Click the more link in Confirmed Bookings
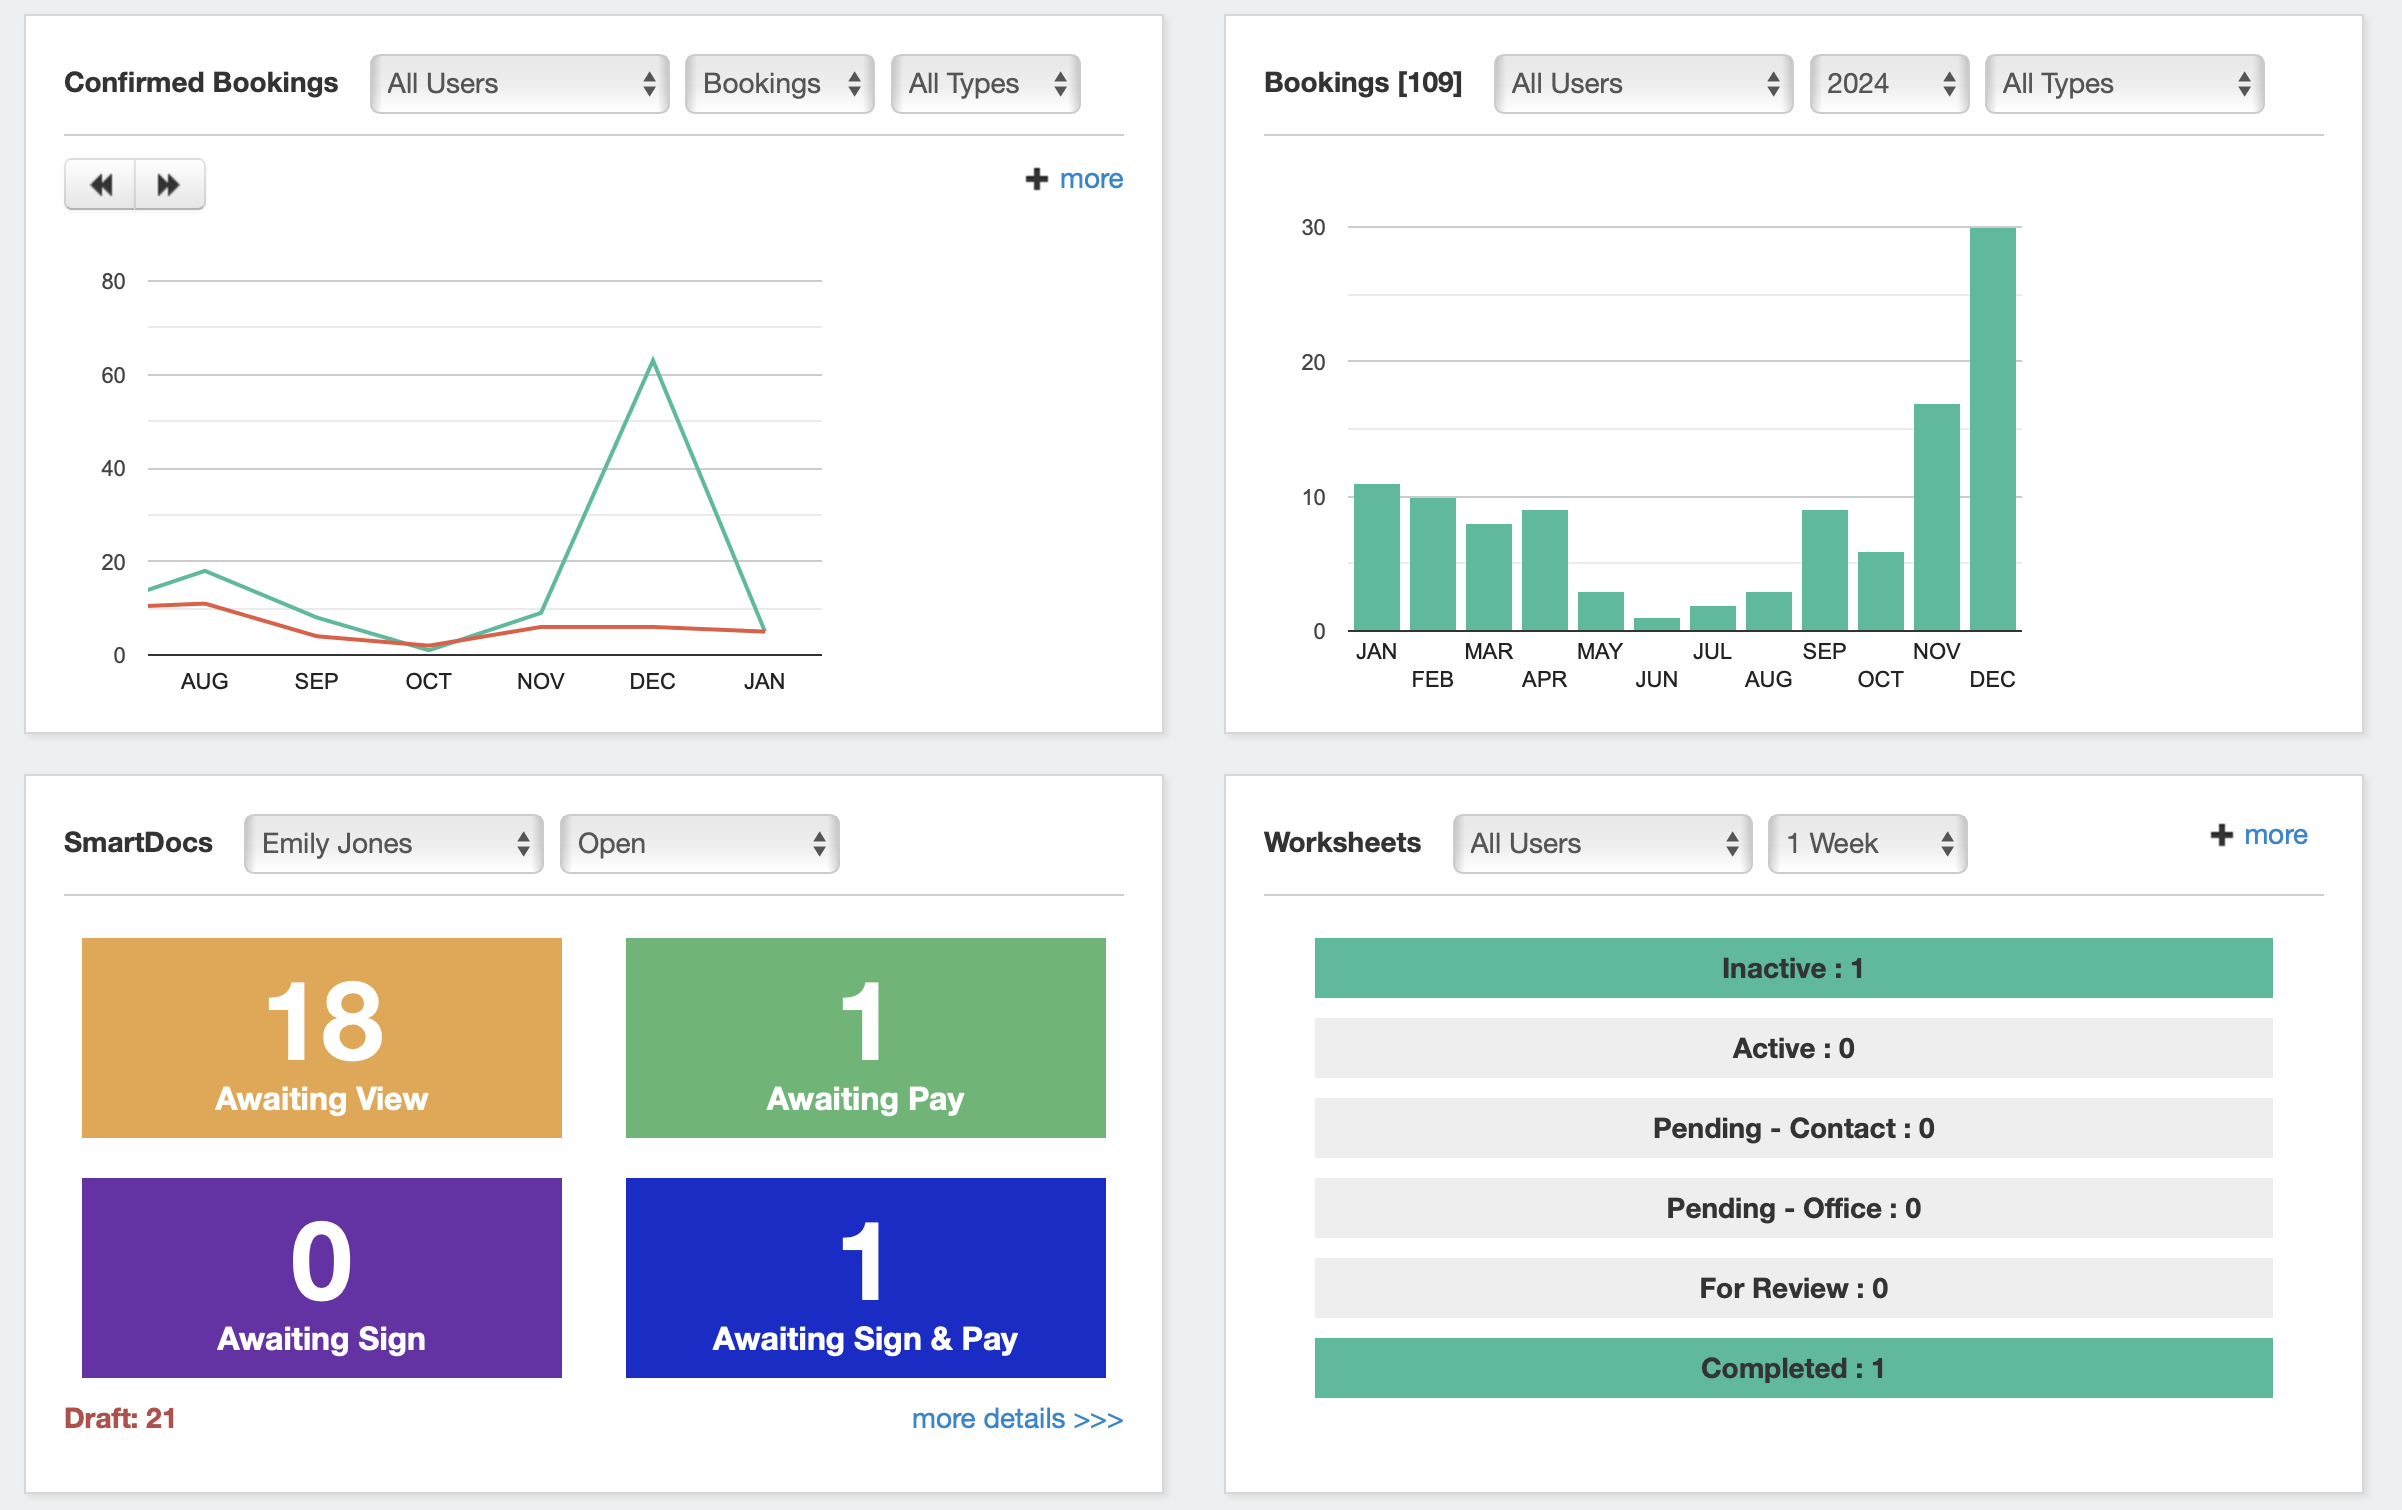The image size is (2402, 1510). tap(1091, 178)
